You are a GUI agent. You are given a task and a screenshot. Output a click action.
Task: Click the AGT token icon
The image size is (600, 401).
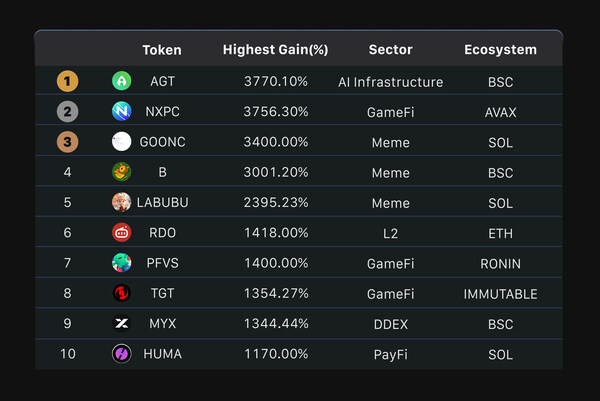coord(121,82)
